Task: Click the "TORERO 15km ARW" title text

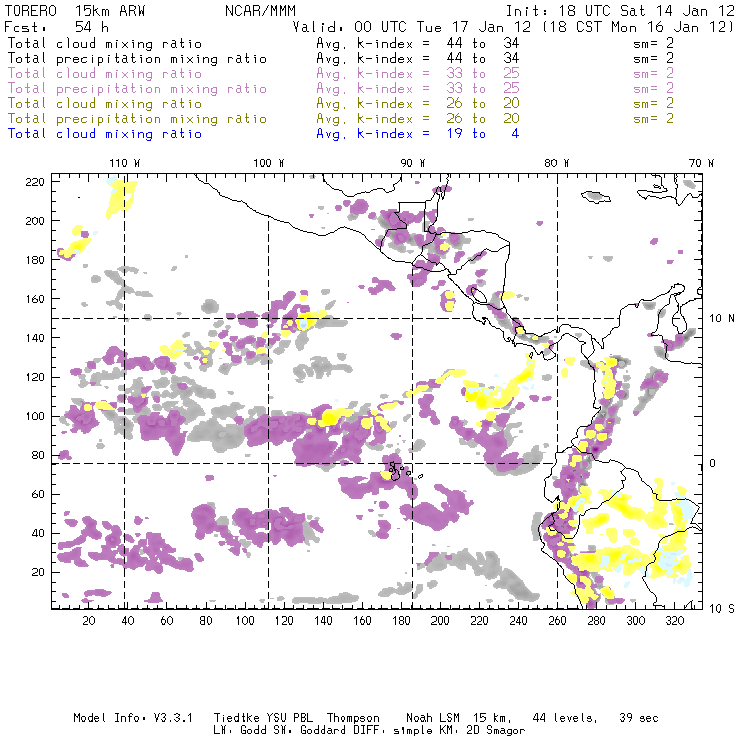Action: pos(75,11)
